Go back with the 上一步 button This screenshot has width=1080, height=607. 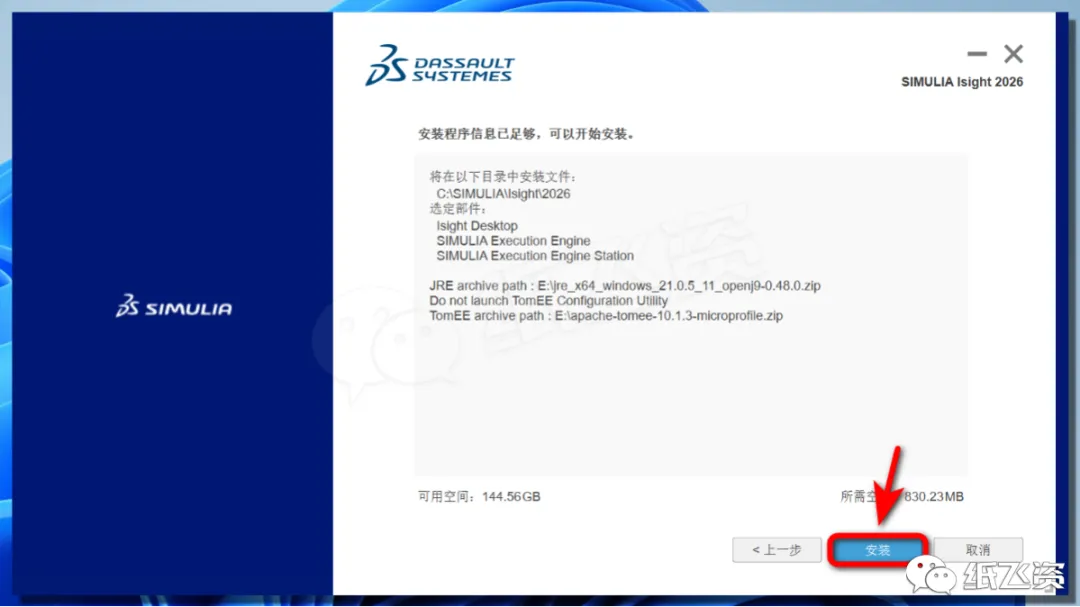(x=777, y=550)
